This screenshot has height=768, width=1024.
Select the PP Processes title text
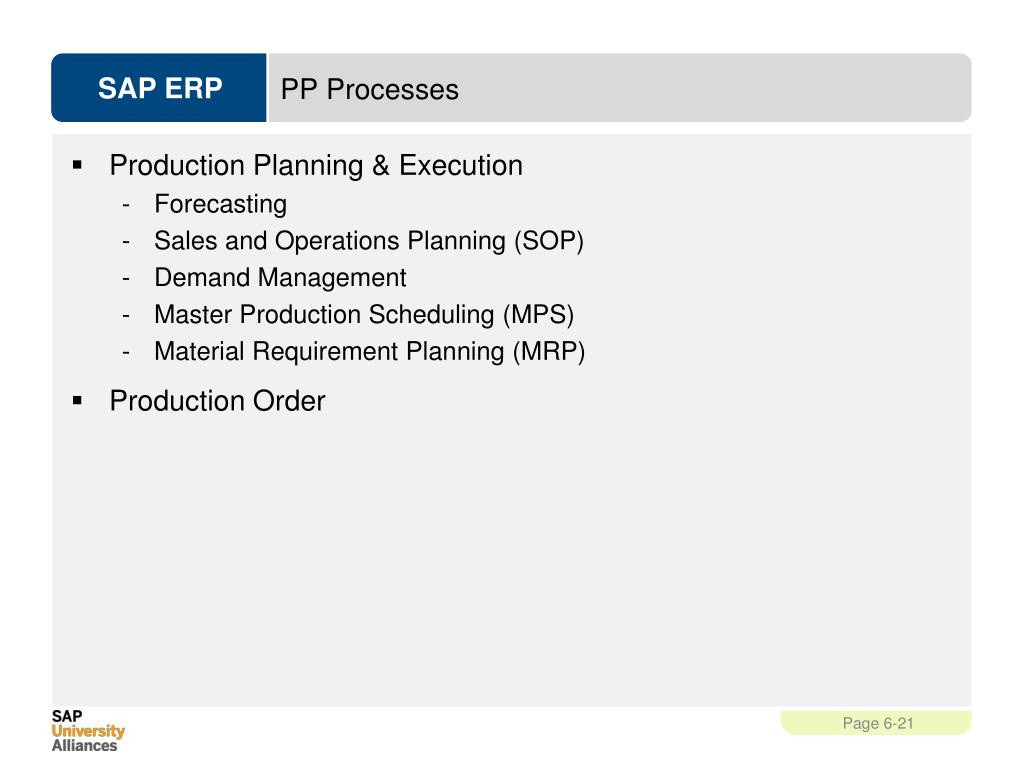pos(370,89)
